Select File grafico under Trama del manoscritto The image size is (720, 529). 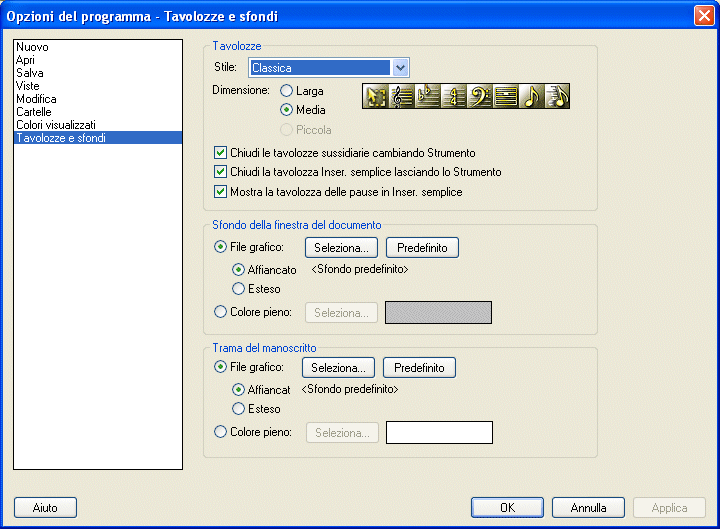[x=220, y=367]
